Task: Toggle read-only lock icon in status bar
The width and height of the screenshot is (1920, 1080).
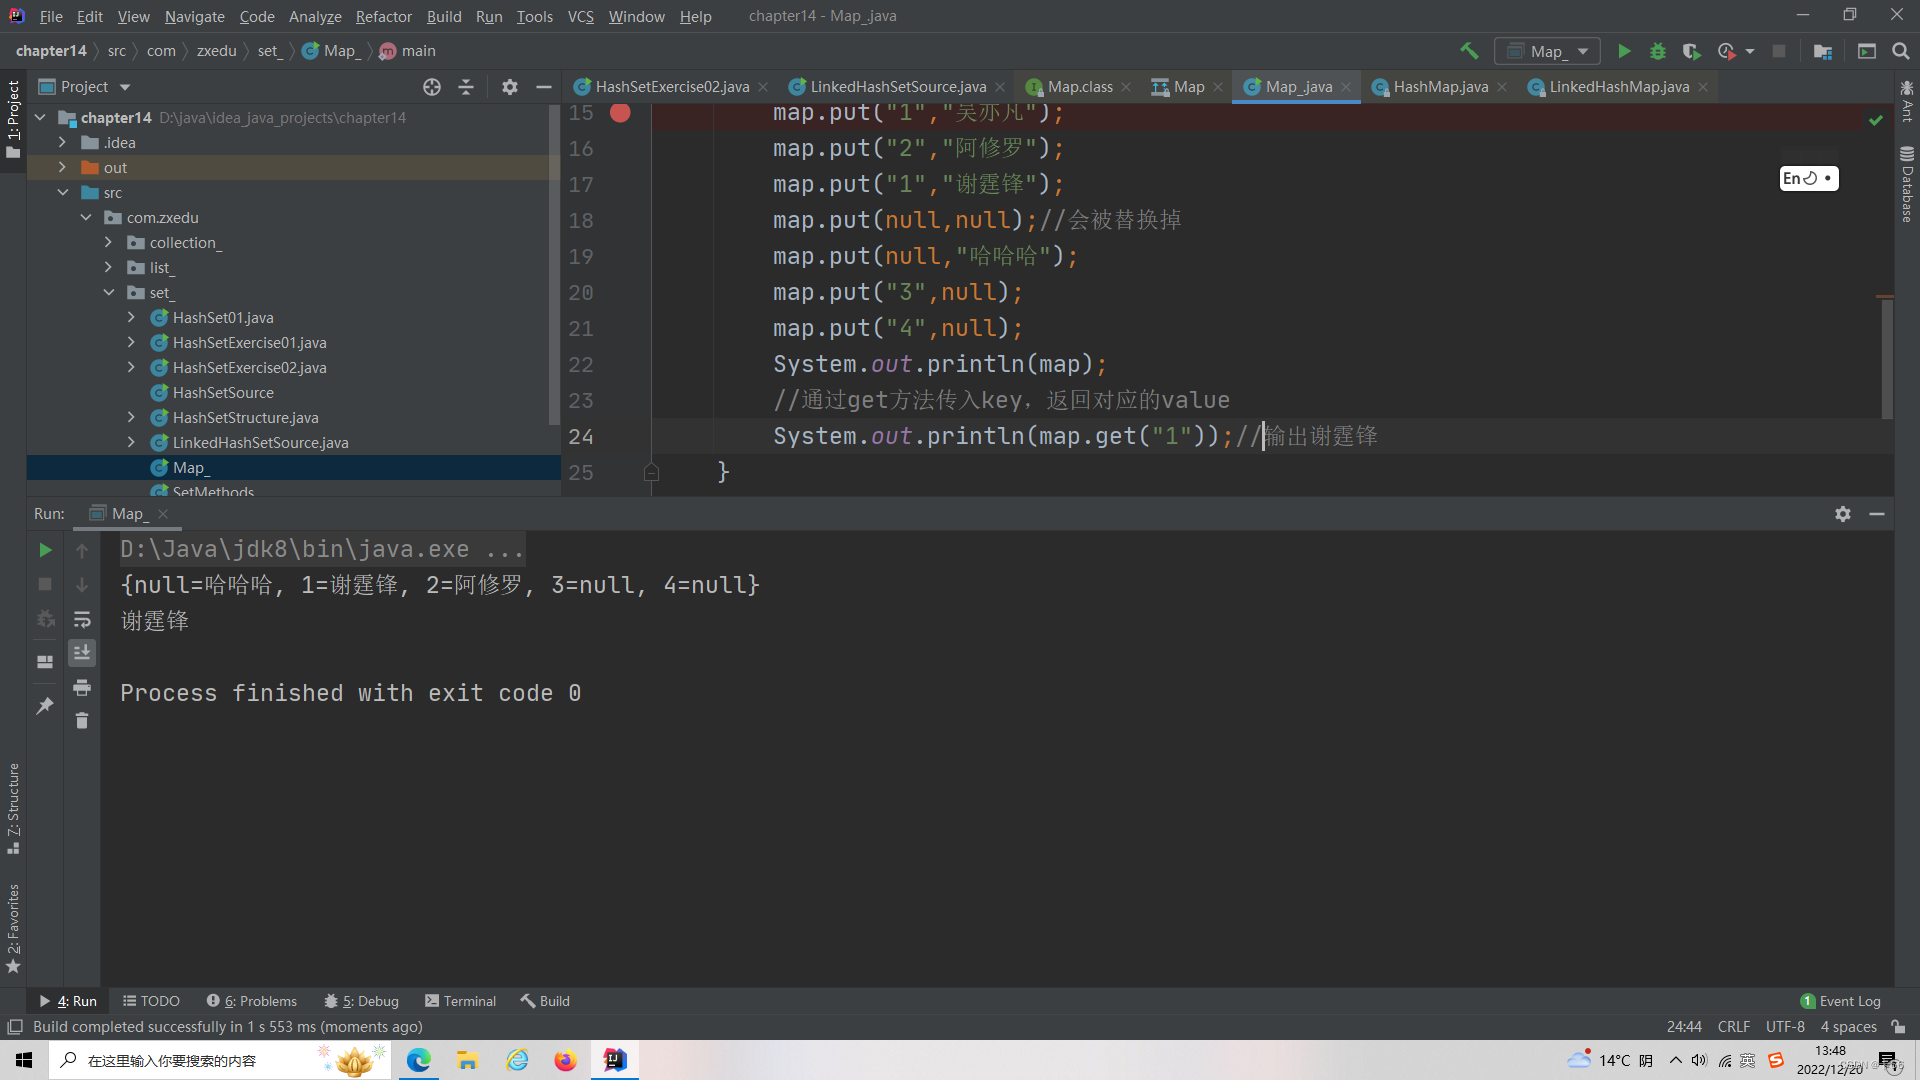Action: point(1898,1027)
